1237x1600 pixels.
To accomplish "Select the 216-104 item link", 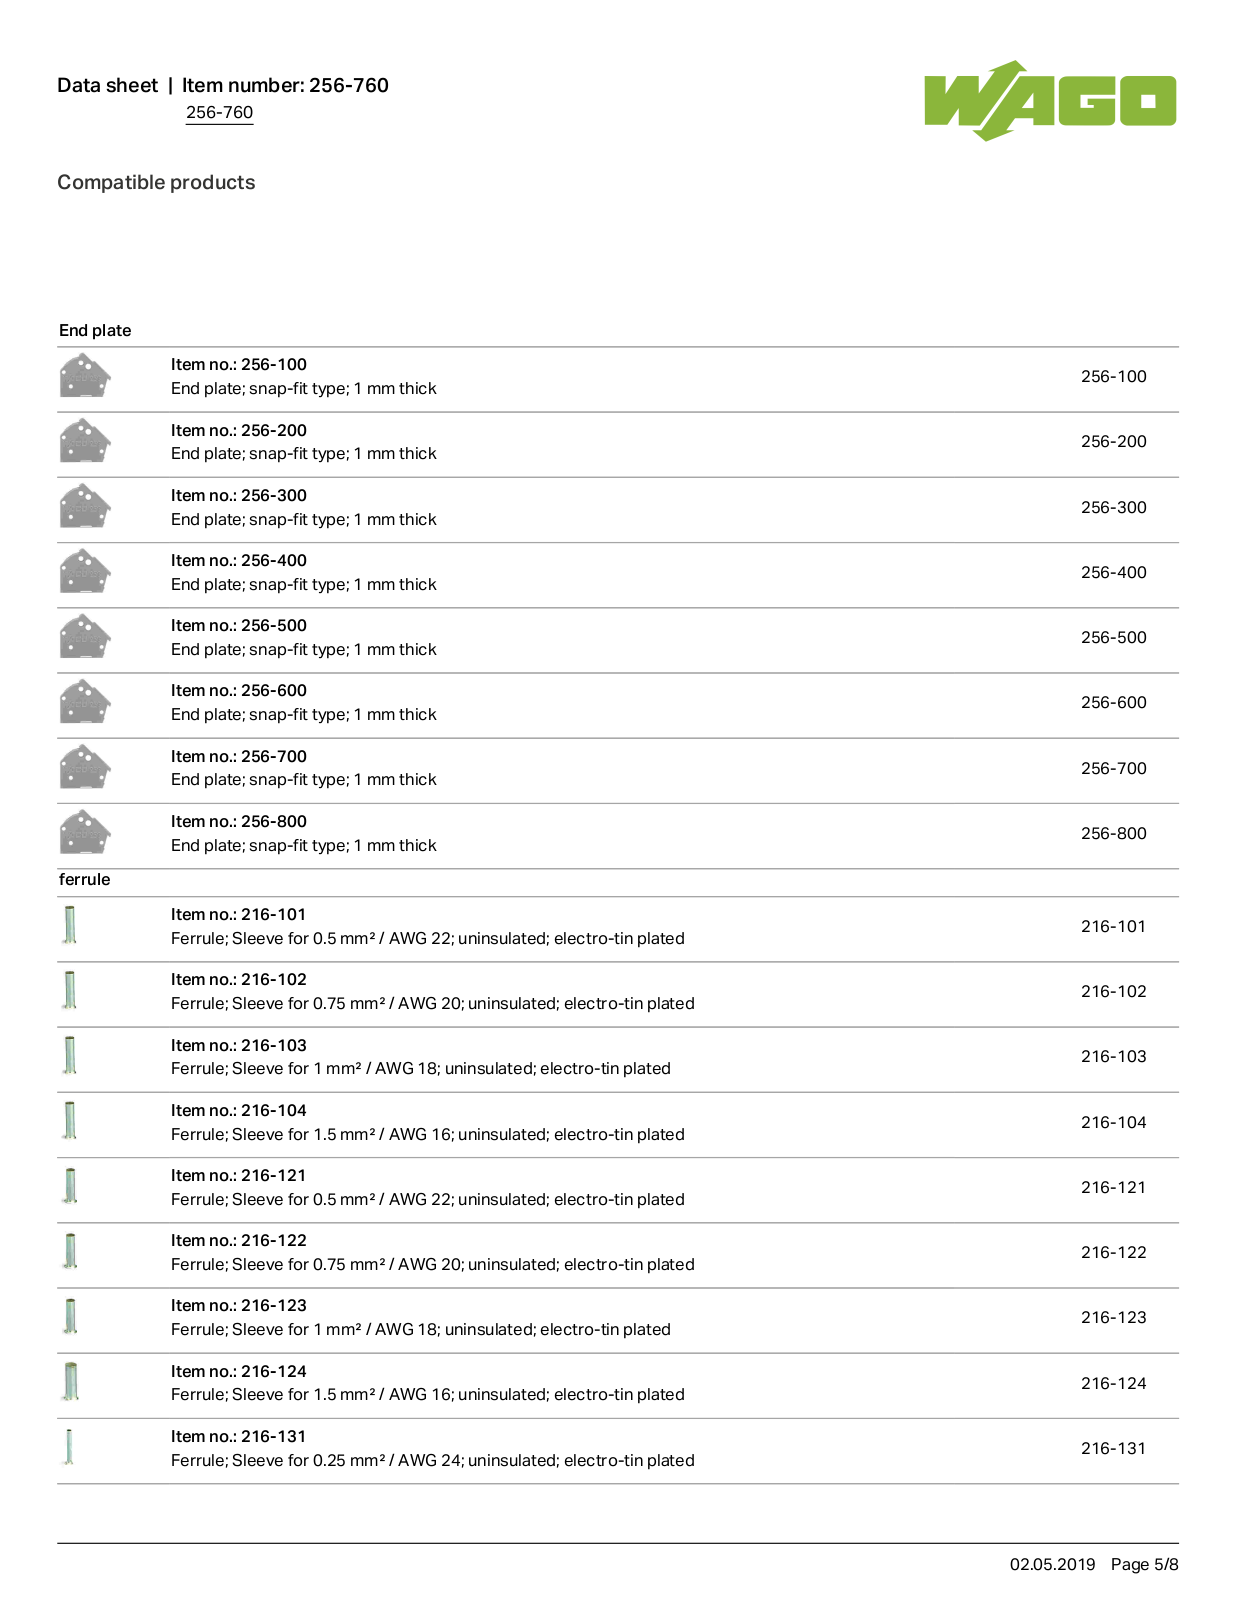I will 1113,1123.
